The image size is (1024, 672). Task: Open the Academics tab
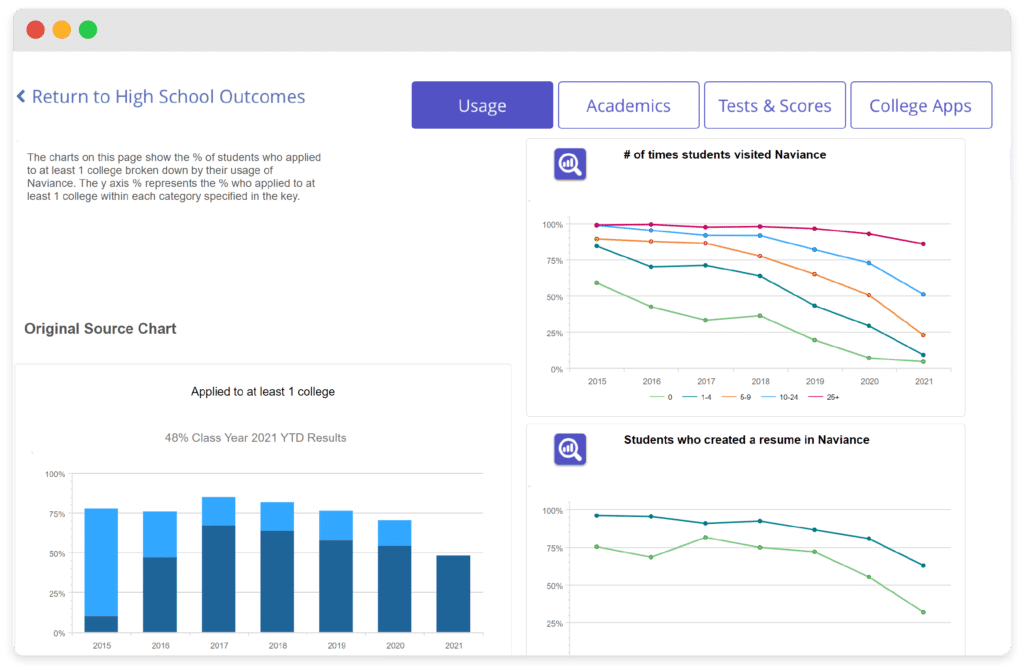coord(628,105)
